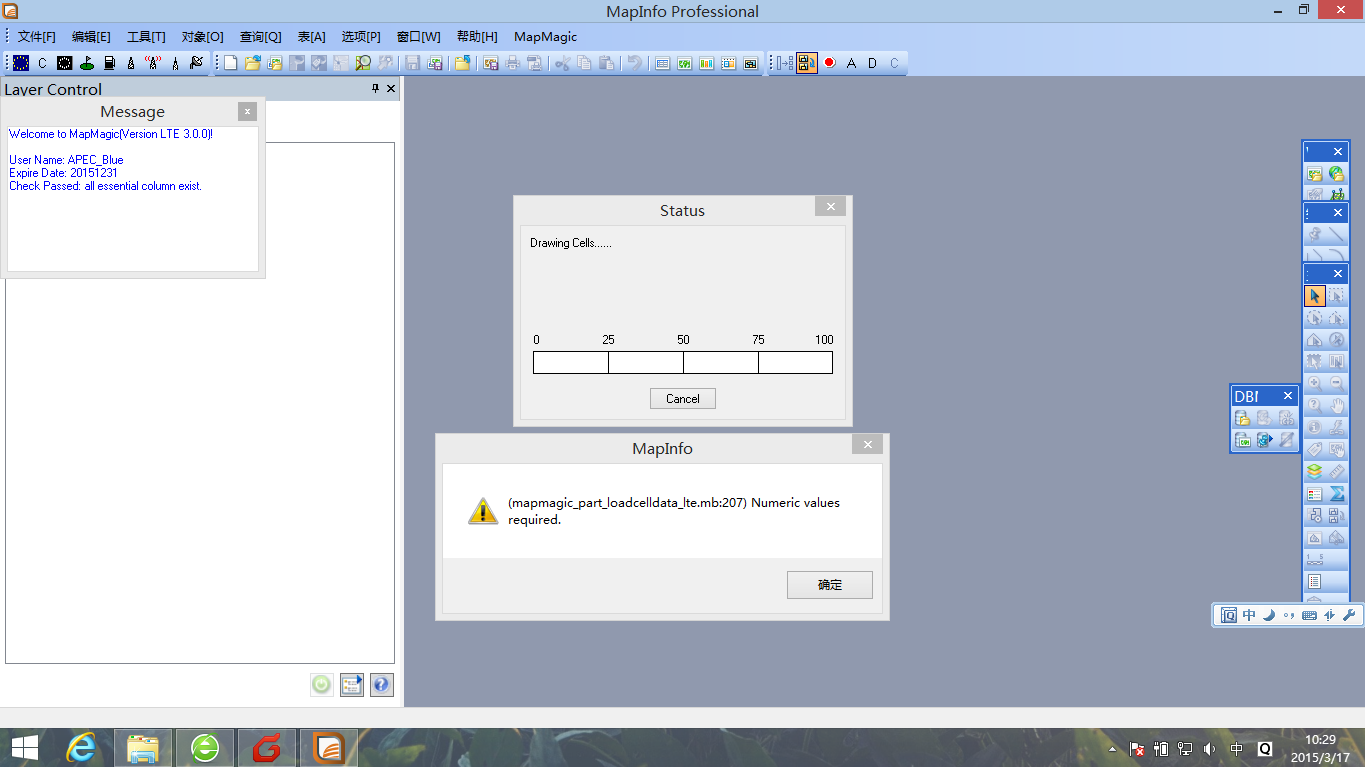Click the EU flag icon in MapMagic toolbar
The width and height of the screenshot is (1365, 767).
pos(21,63)
